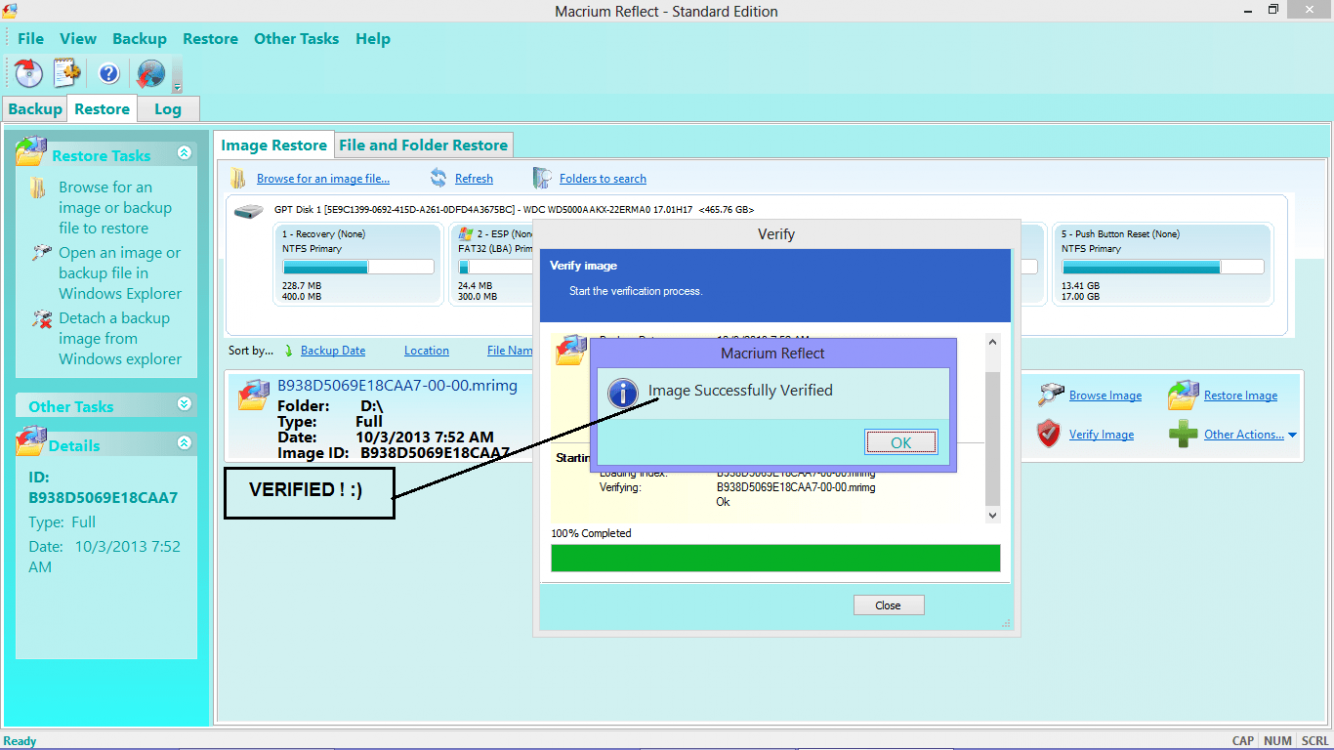Click the info icon in Macrium Reflect message box
1334x750 pixels.
(623, 392)
